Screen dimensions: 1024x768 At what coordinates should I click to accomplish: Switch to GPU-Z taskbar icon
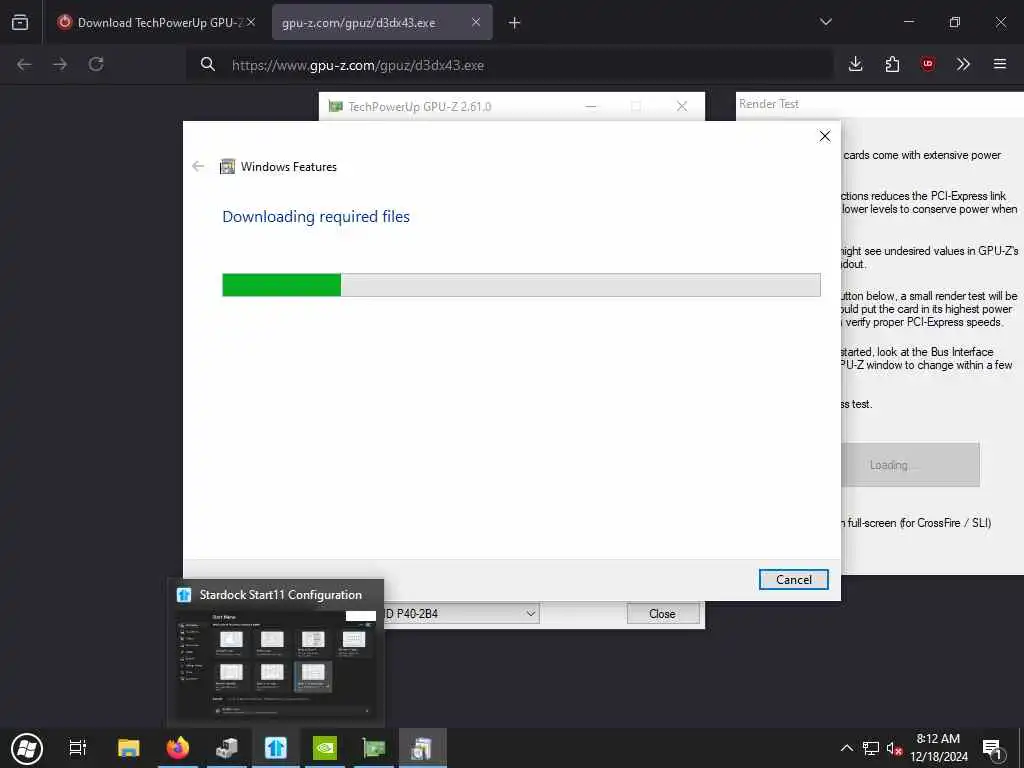[x=374, y=748]
